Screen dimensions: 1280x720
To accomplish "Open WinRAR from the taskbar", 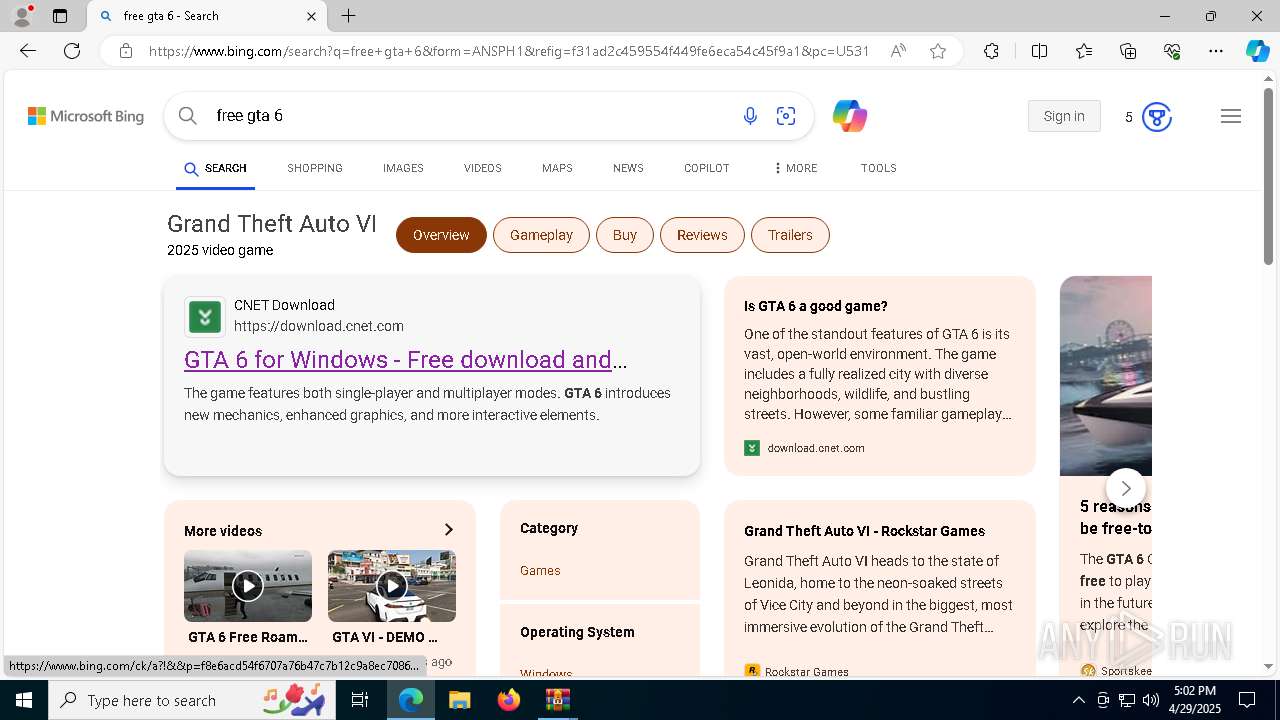I will coord(557,700).
